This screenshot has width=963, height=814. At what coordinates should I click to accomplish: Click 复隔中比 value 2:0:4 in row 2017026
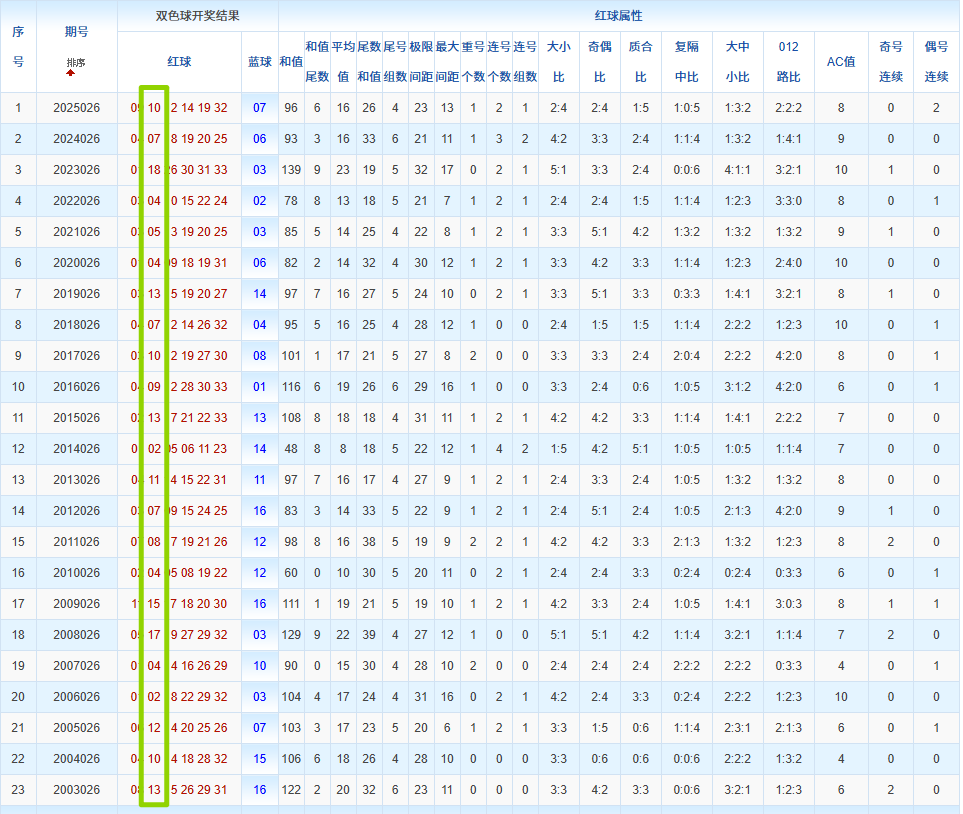click(687, 356)
